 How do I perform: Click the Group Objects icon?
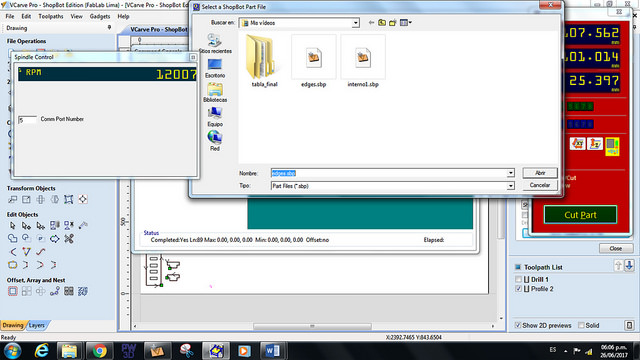tap(55, 225)
